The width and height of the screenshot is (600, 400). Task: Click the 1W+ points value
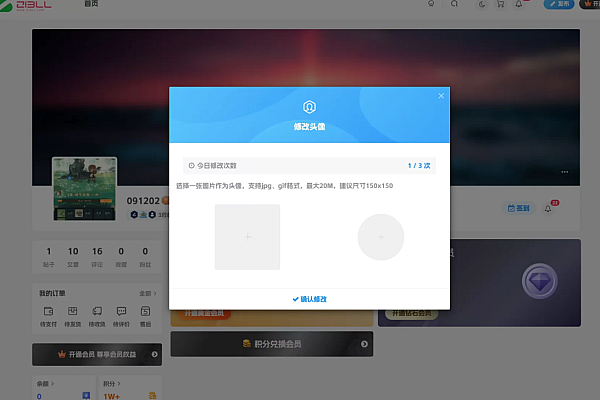click(x=111, y=396)
